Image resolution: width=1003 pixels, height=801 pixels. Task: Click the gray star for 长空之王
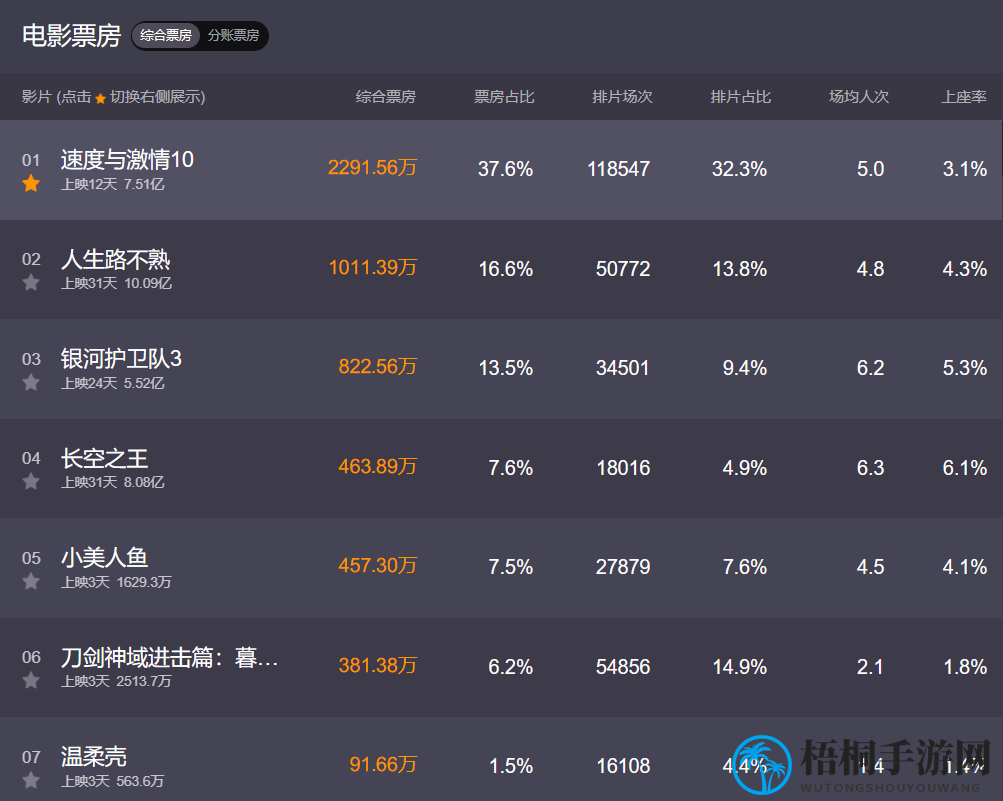tap(31, 481)
